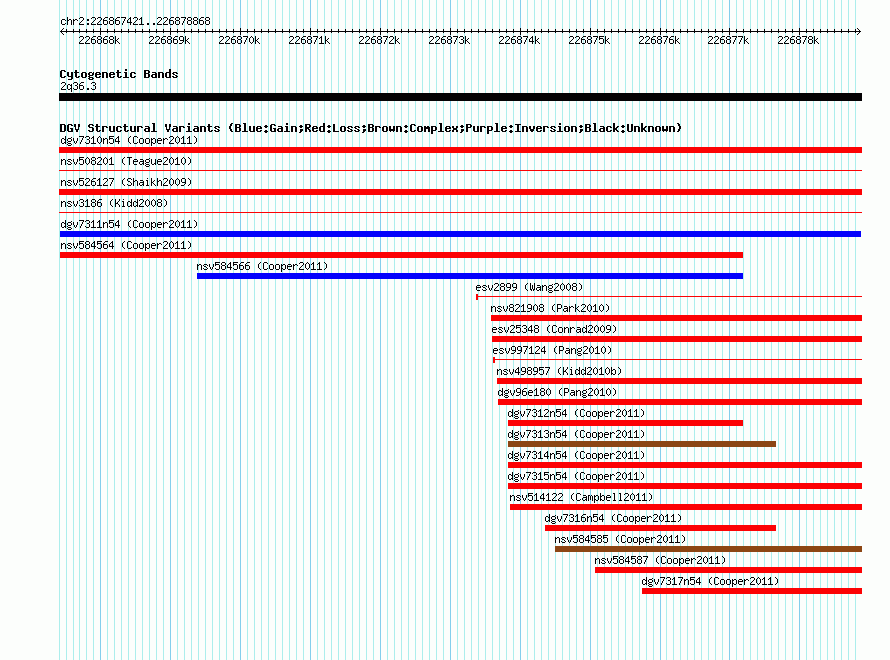Click the 226878k ruler tick label

(x=798, y=40)
